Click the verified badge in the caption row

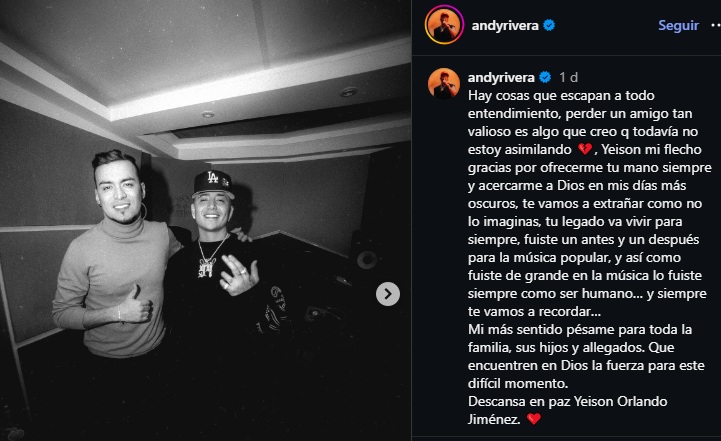coord(545,77)
